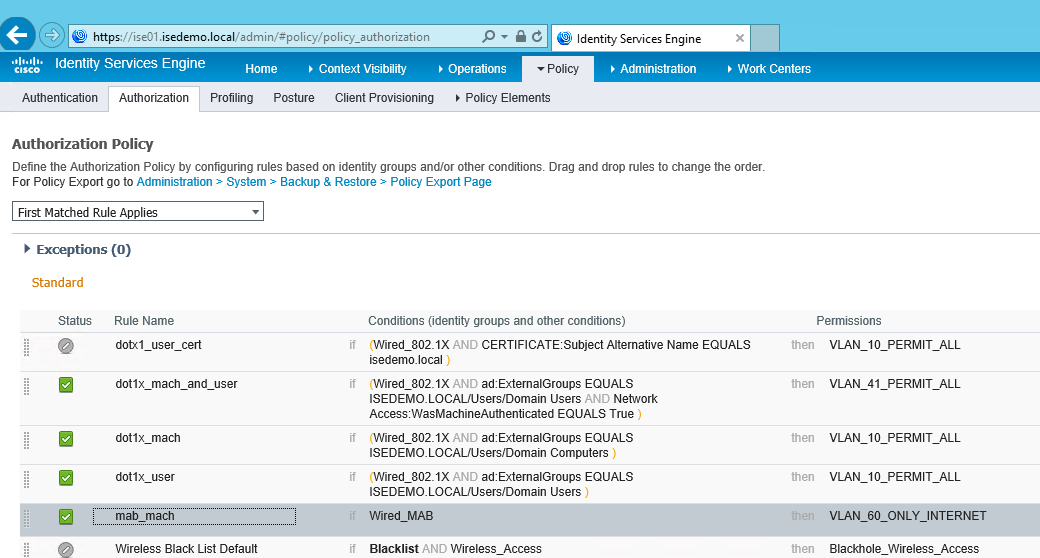
Task: Follow the Backup & Restore link
Action: click(328, 182)
